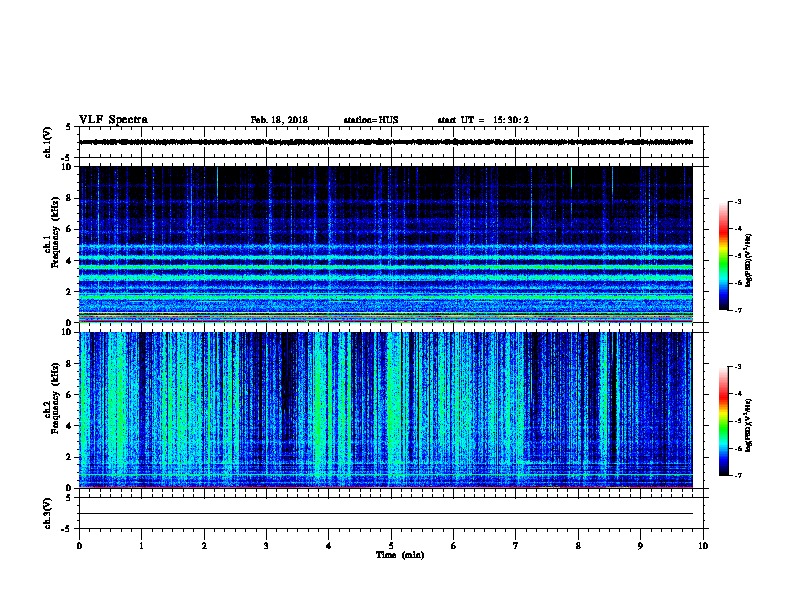Click the time axis tick label "7"

coord(516,546)
